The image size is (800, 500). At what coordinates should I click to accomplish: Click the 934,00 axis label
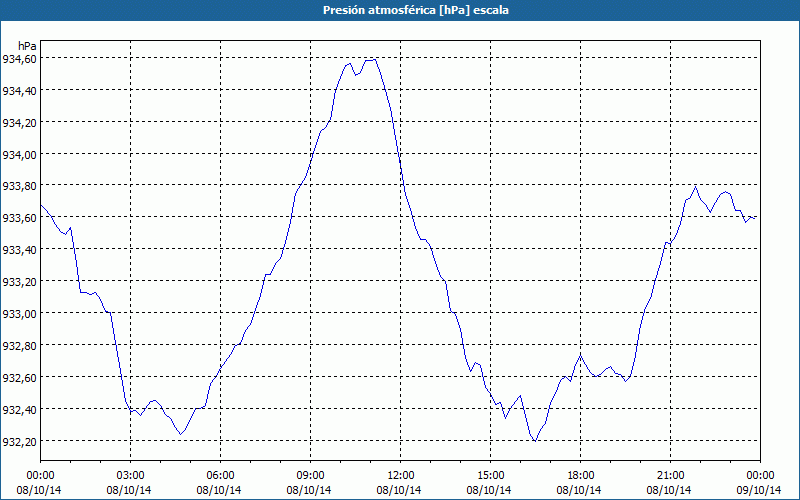19,155
